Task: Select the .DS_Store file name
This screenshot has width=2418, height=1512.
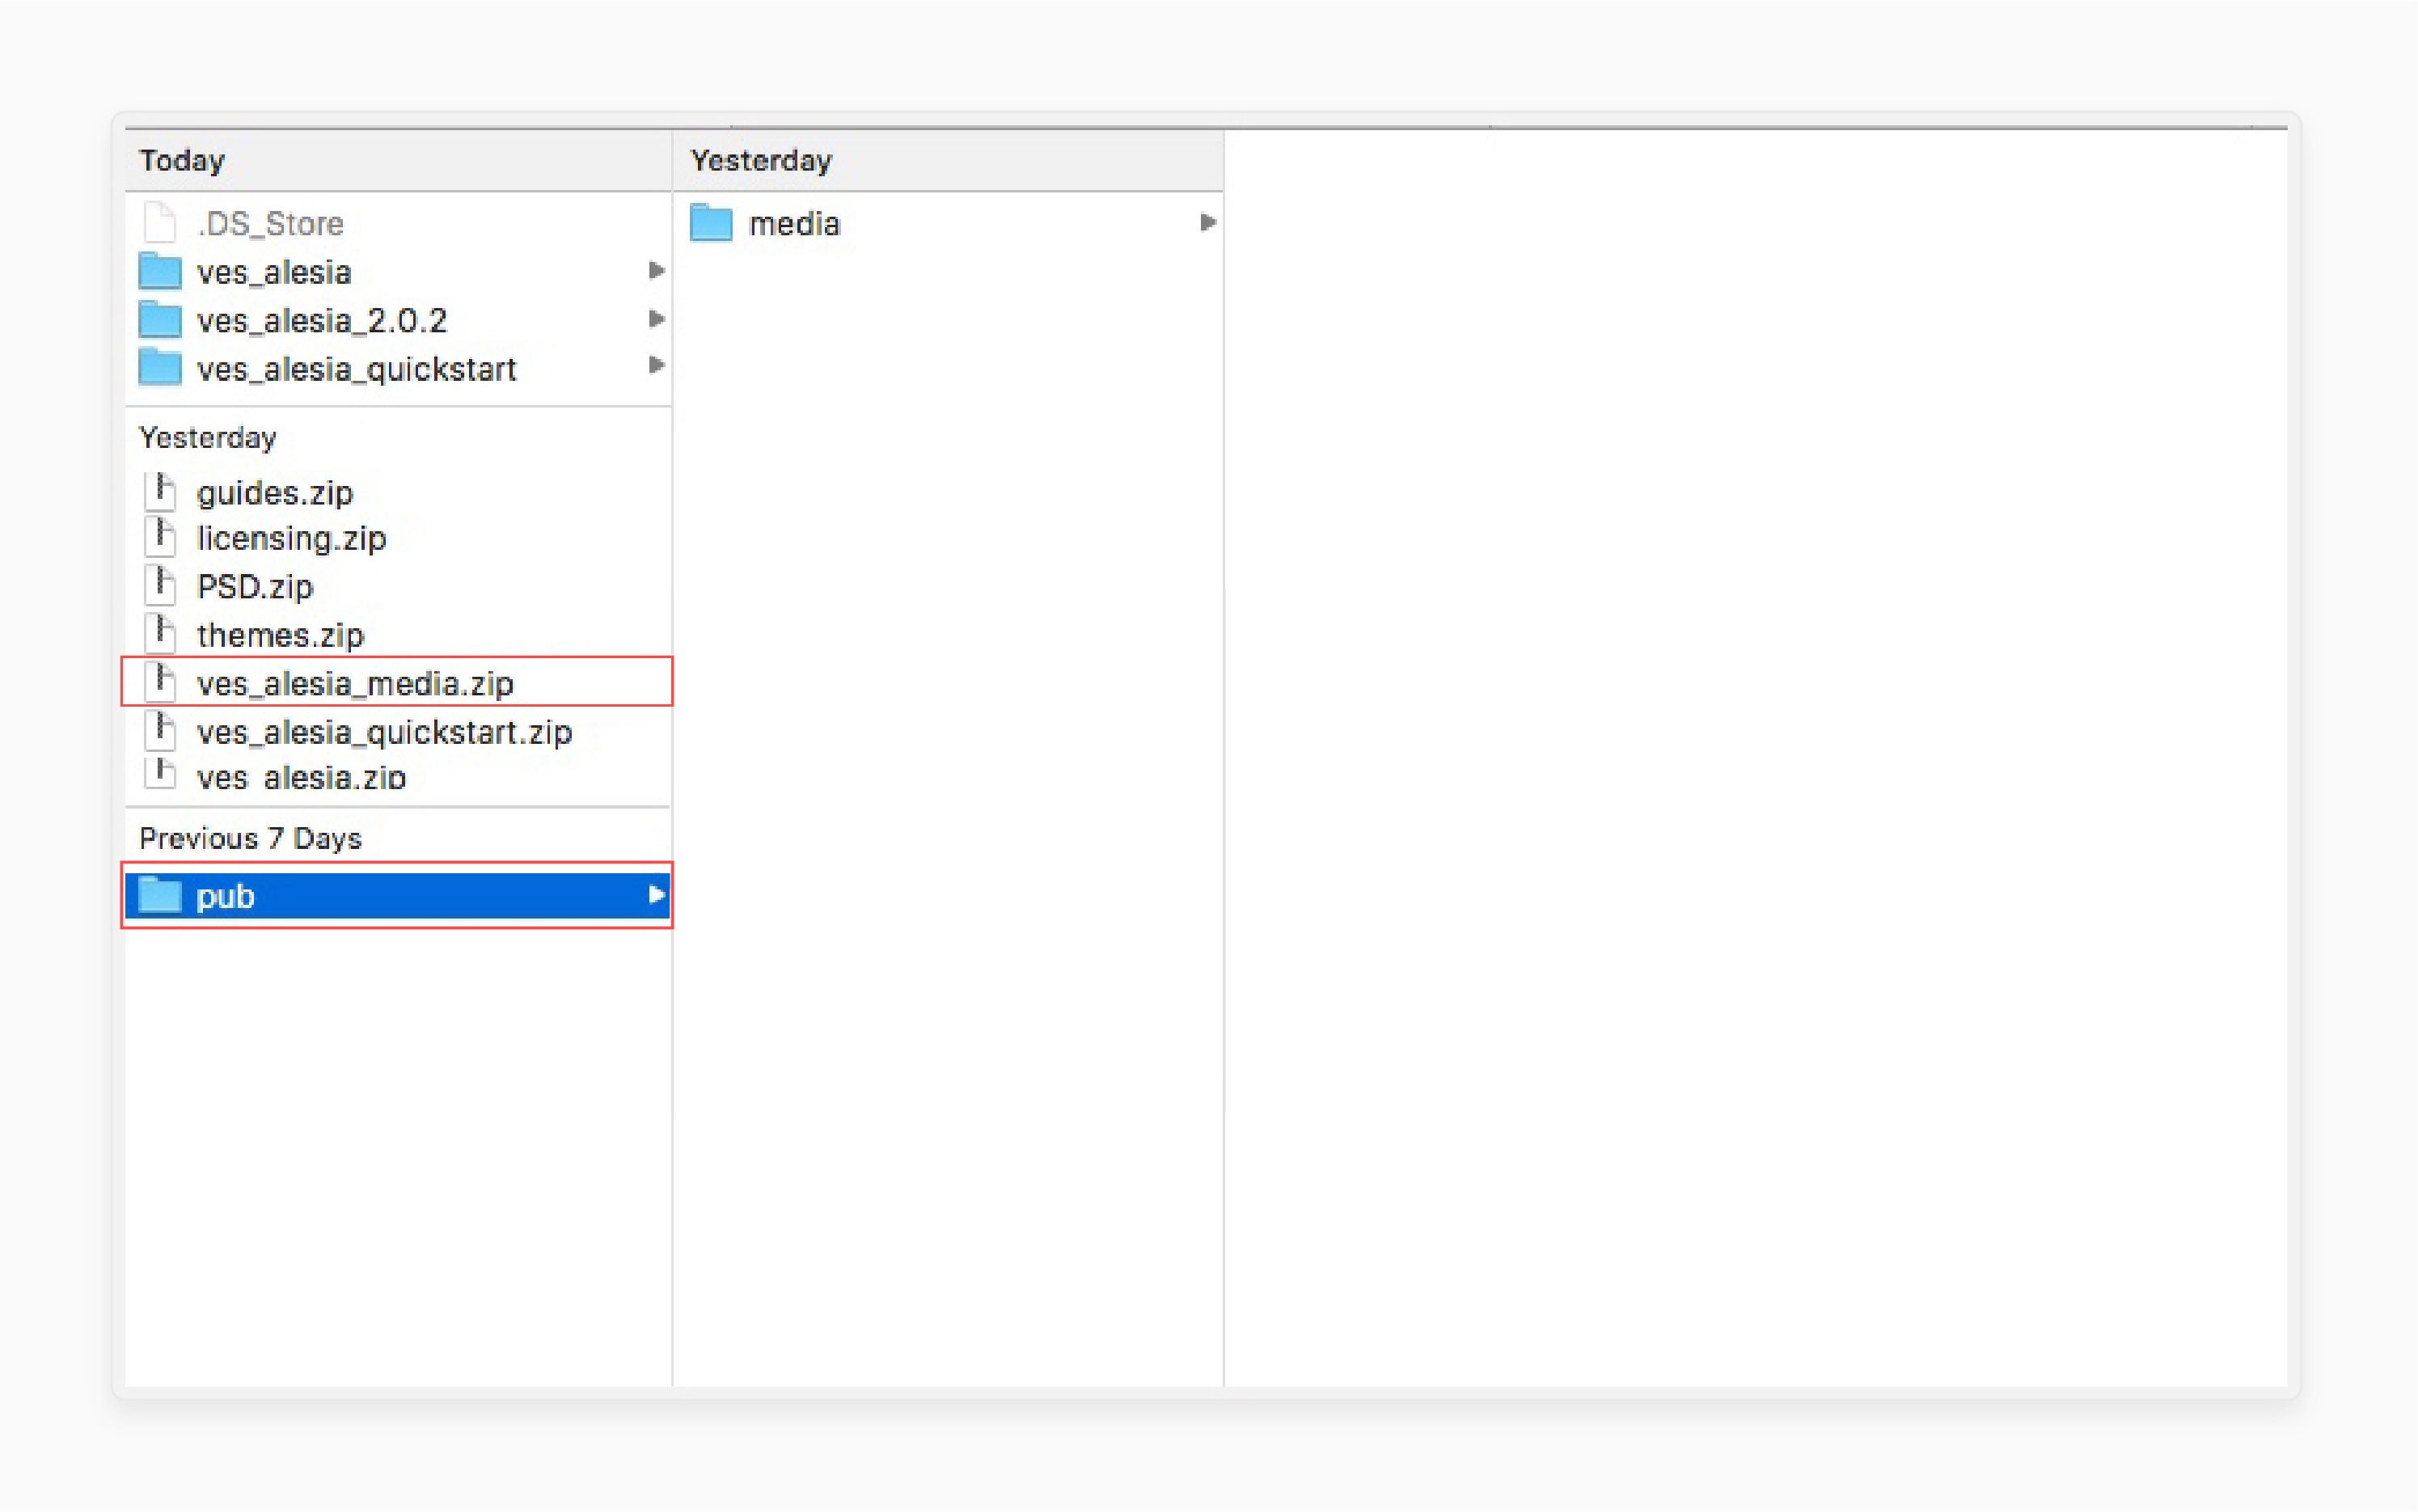Action: pyautogui.click(x=270, y=223)
